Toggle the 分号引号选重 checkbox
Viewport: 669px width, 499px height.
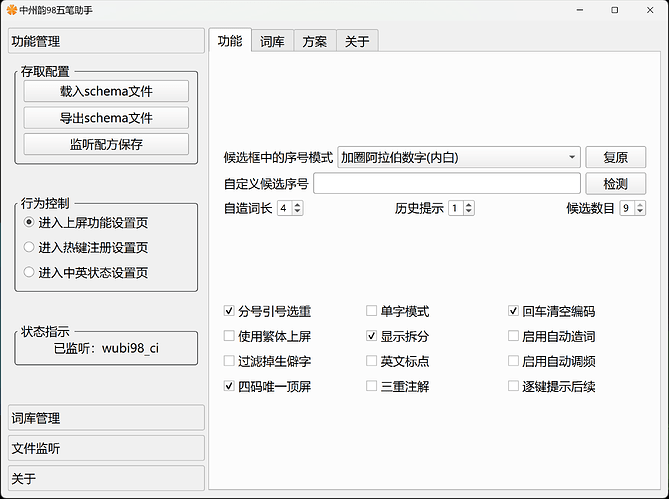230,312
